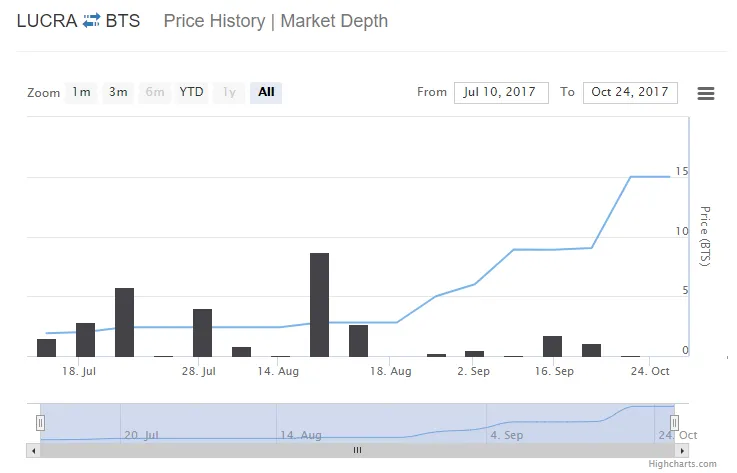Click the BTS asset name
The width and height of the screenshot is (737, 473).
(123, 21)
